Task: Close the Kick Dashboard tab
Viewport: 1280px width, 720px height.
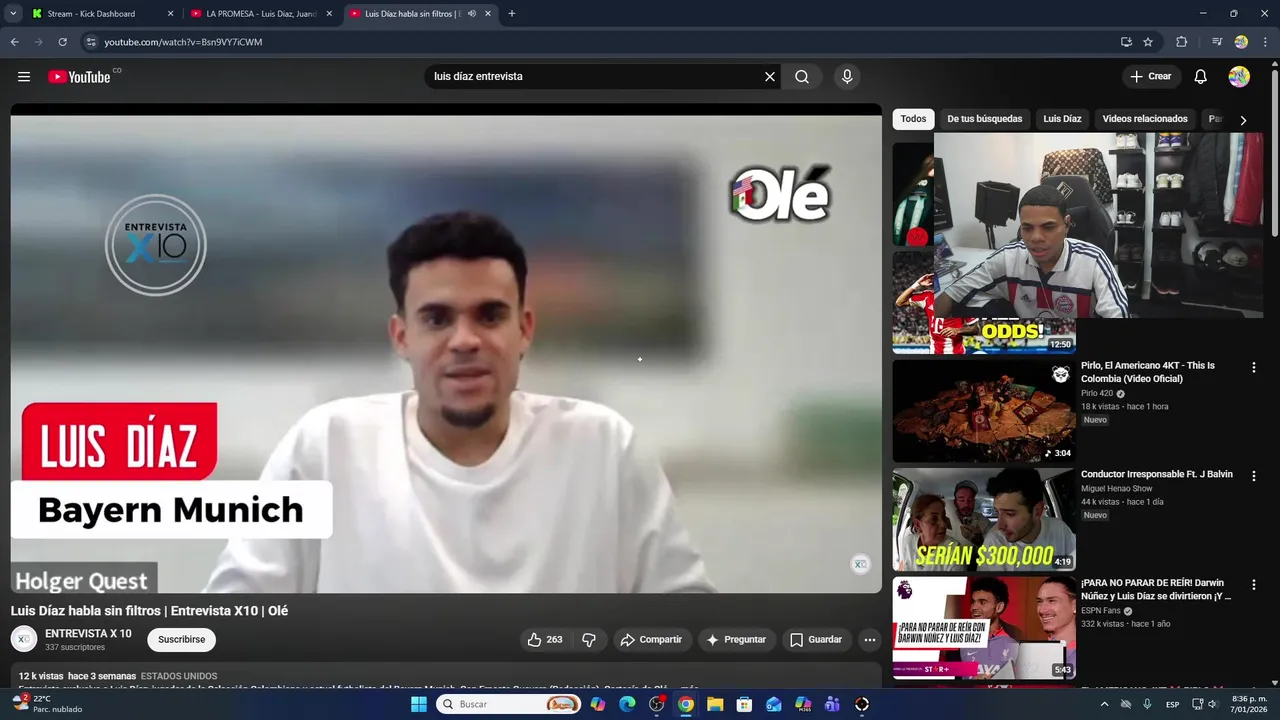Action: coord(170,14)
